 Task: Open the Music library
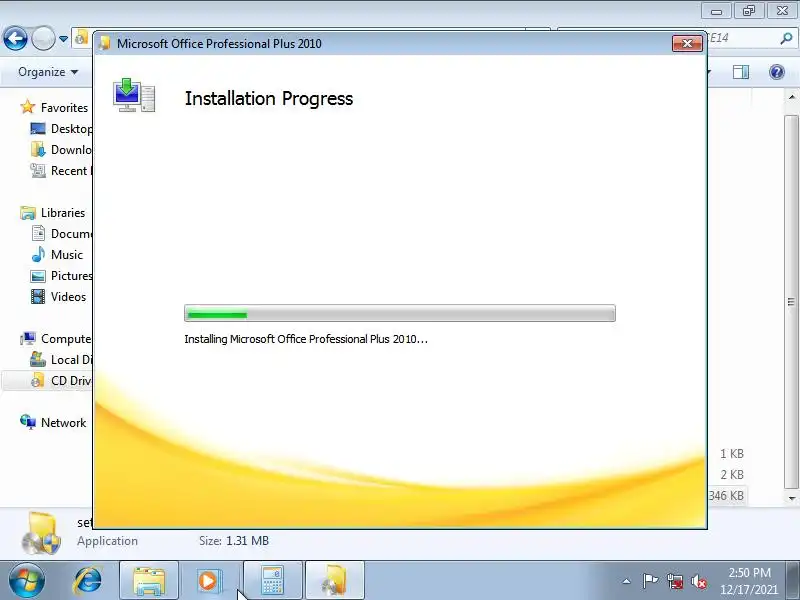(x=66, y=255)
